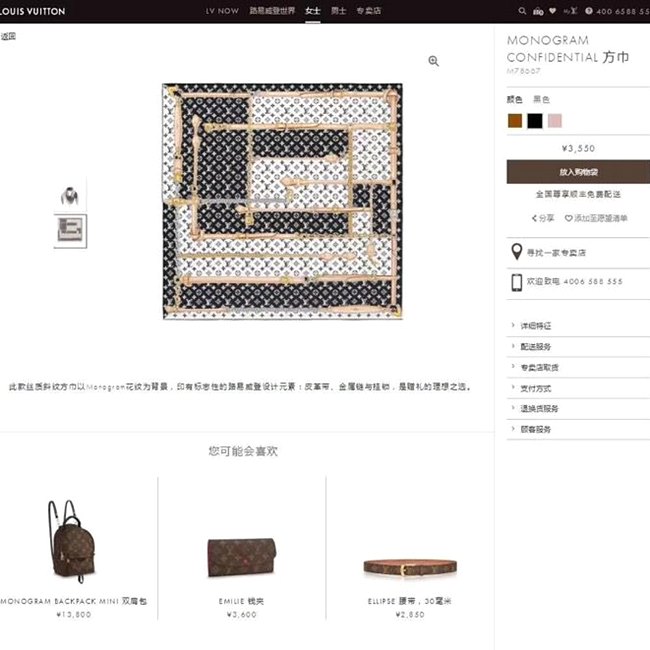Select the flat scarf thumbnail
This screenshot has width=650, height=650.
coord(70,231)
